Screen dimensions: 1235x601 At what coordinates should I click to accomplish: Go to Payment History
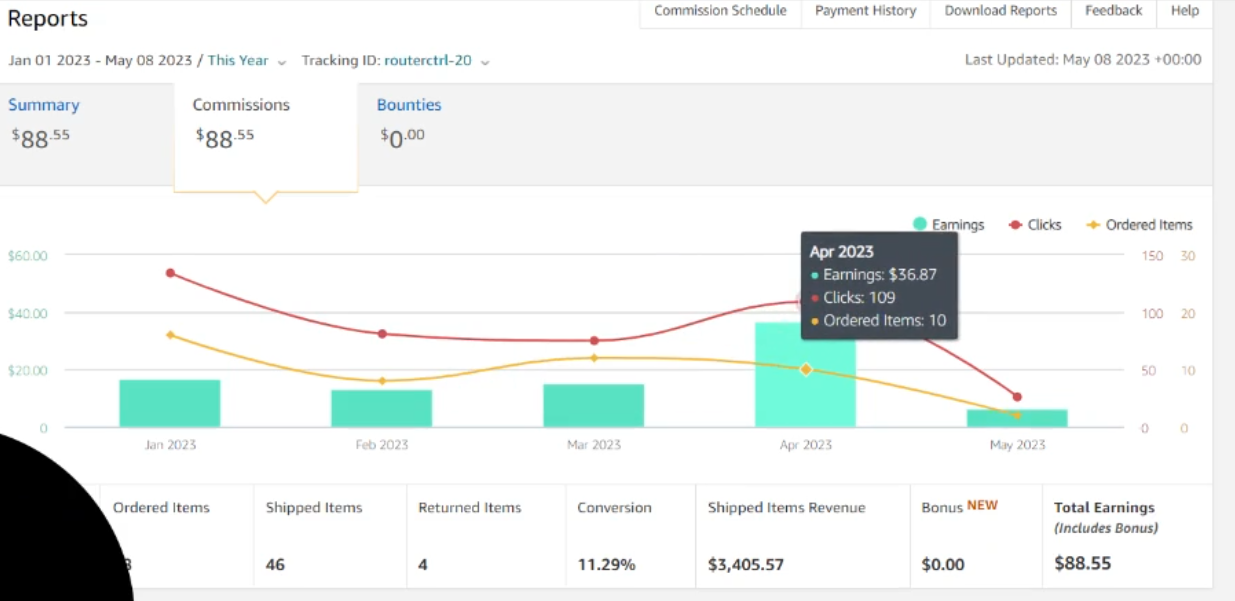pyautogui.click(x=865, y=11)
